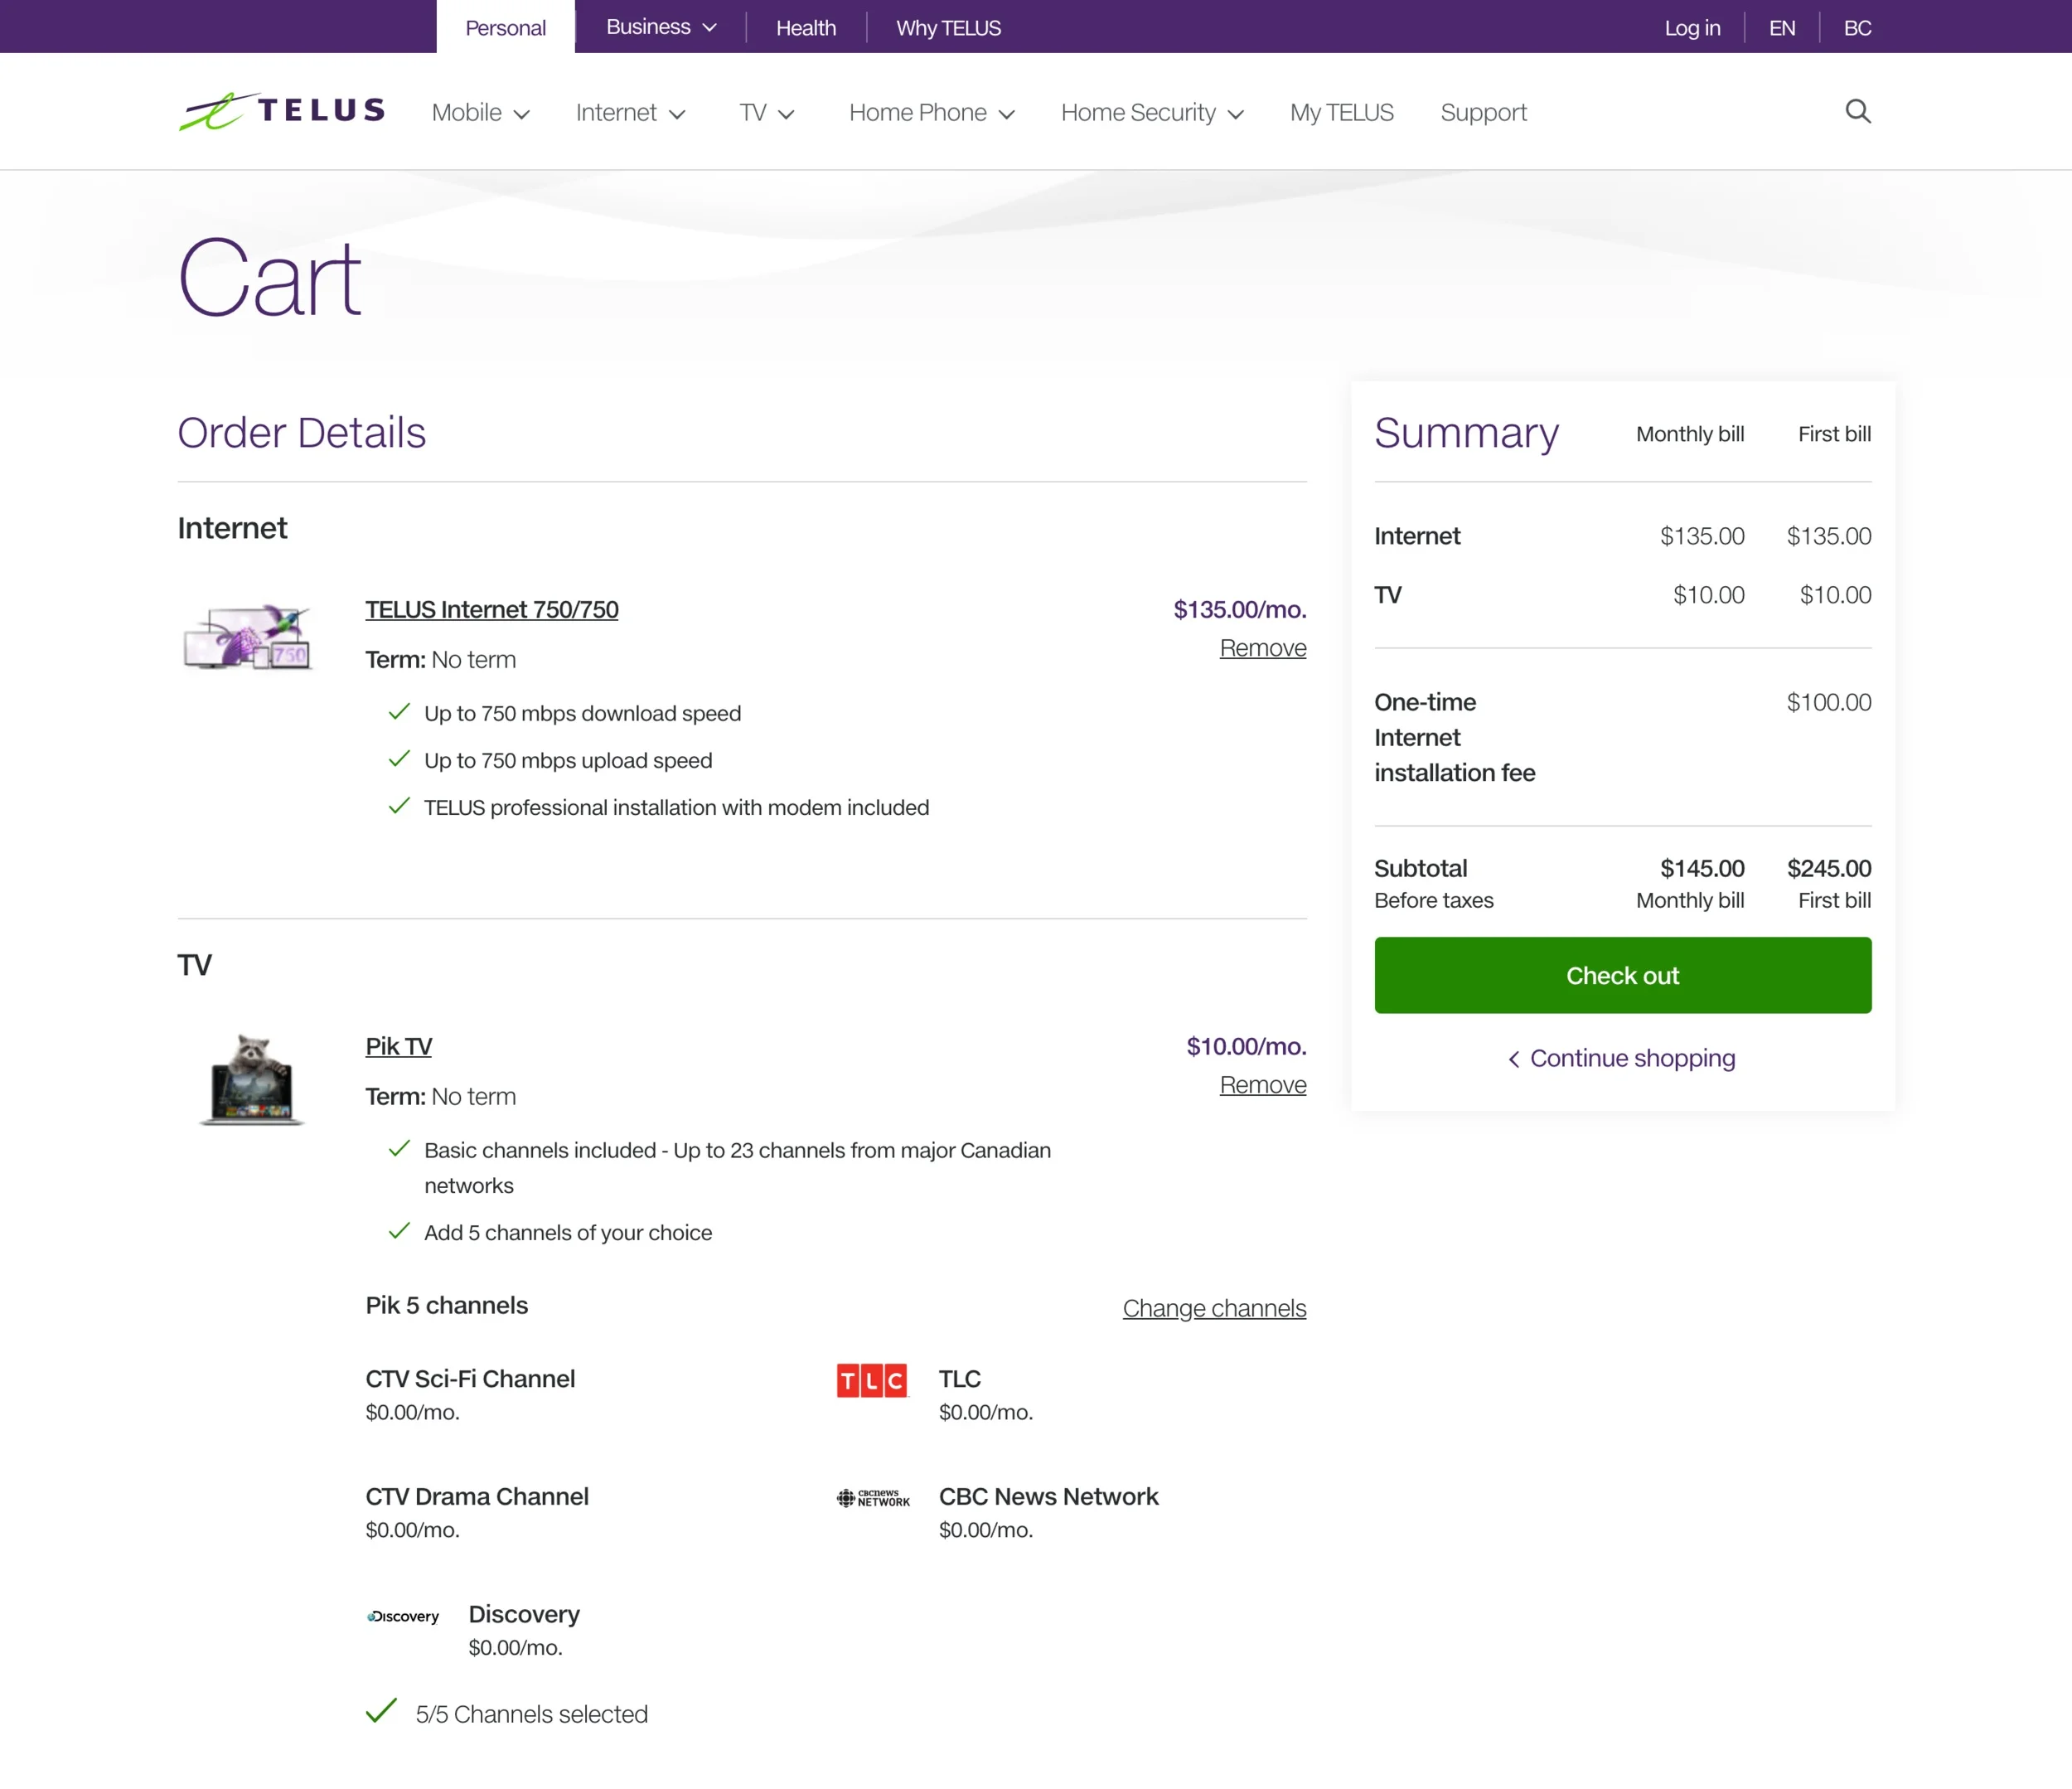Open the Health tab
Screen dimensions: 2072x1789
coord(806,28)
